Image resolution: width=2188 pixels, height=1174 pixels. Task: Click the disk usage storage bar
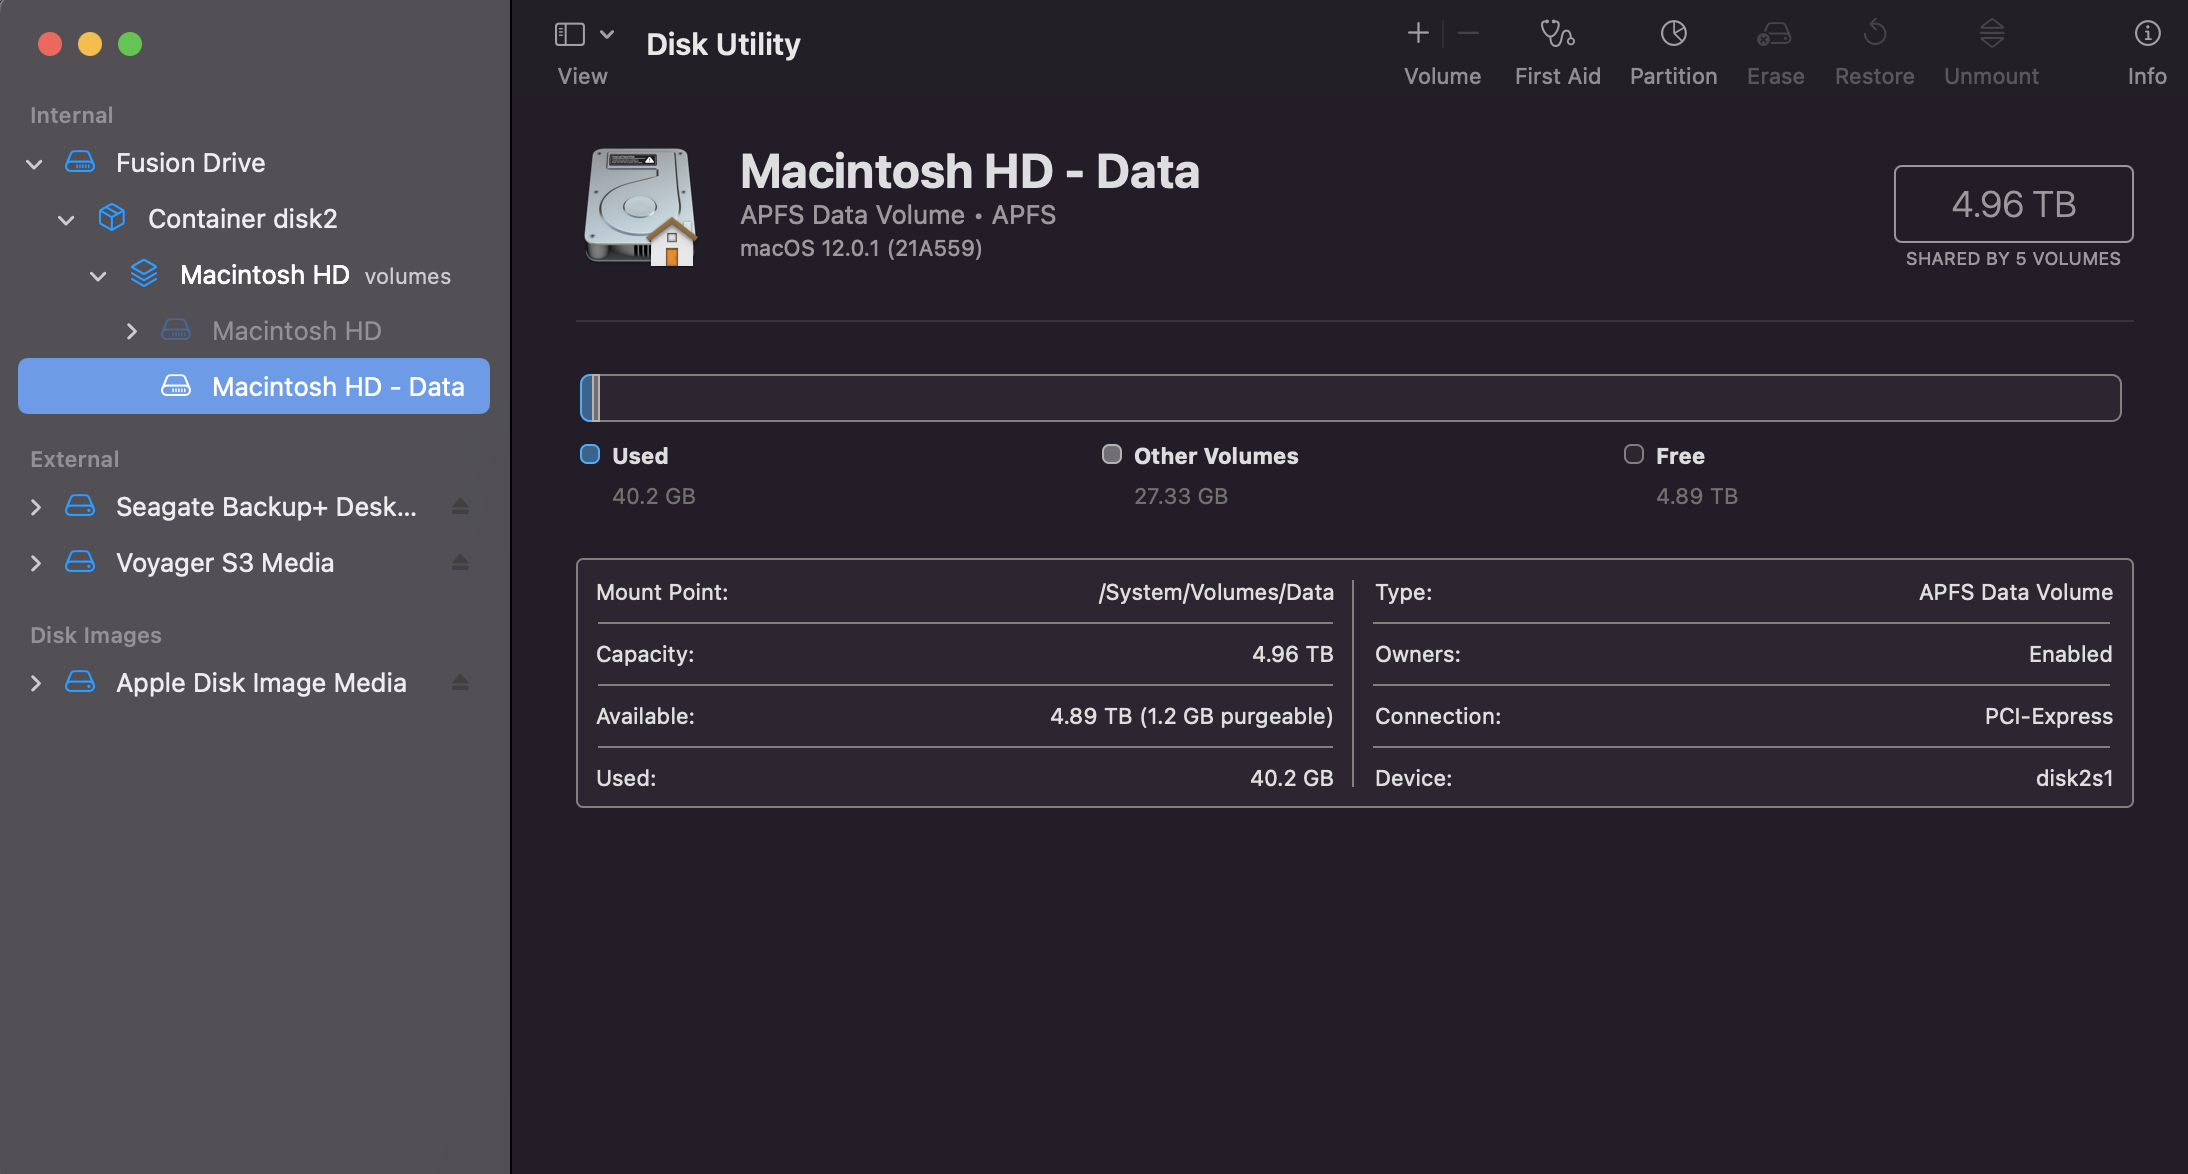tap(1350, 398)
